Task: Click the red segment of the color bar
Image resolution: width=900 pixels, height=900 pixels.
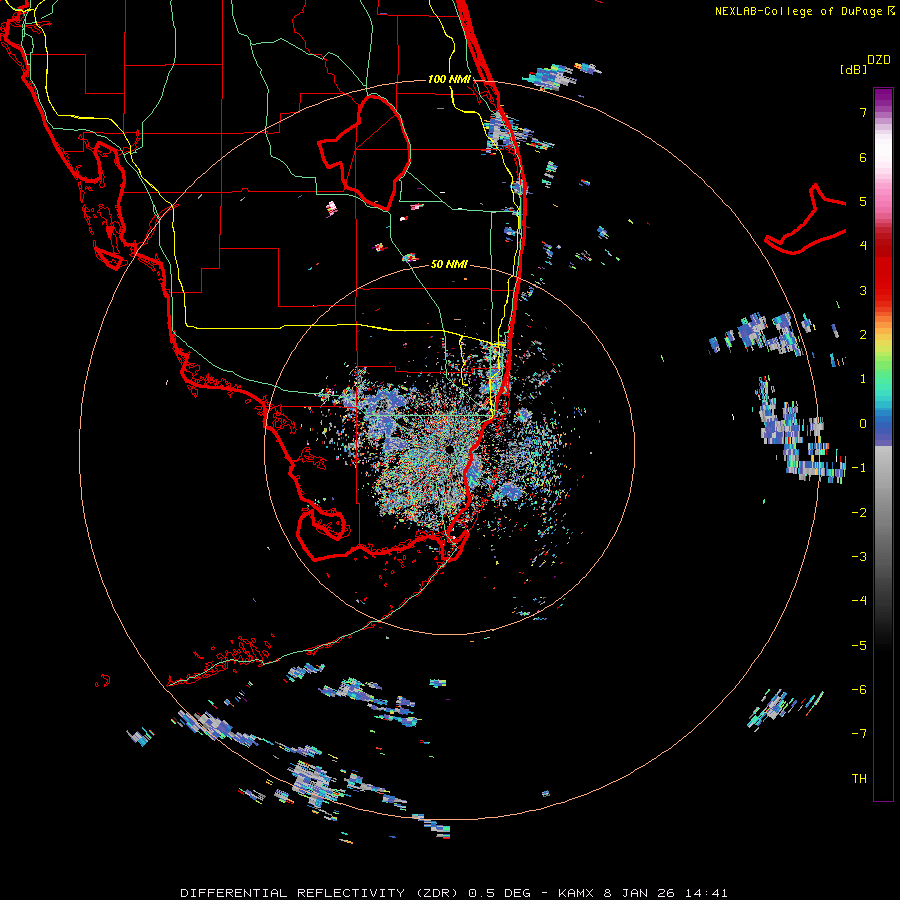Action: (x=883, y=270)
